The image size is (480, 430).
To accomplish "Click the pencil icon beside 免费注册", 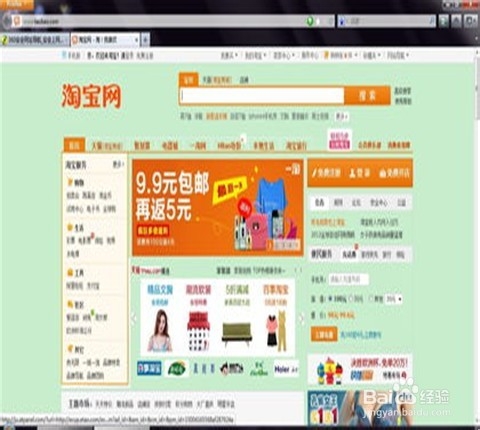I will (x=314, y=173).
